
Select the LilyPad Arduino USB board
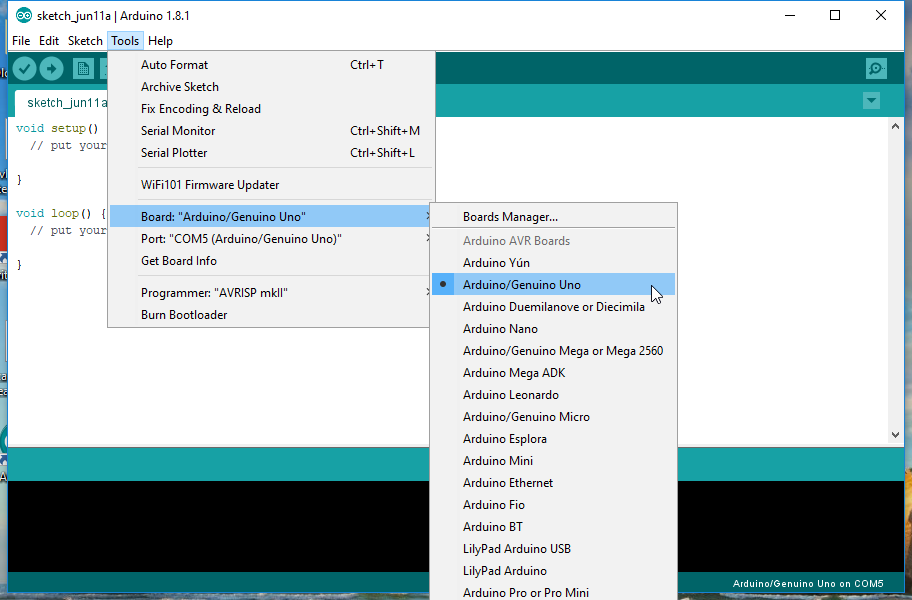553,549
